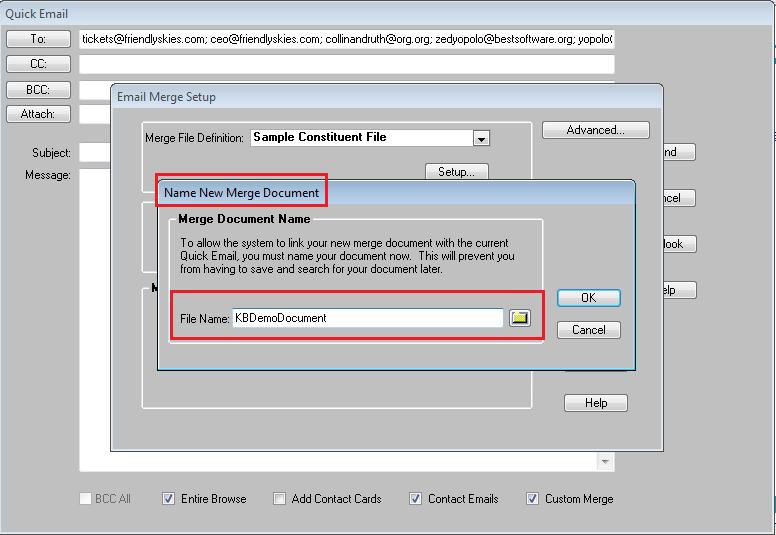Toggle the Entire Browse checkbox

tap(168, 498)
